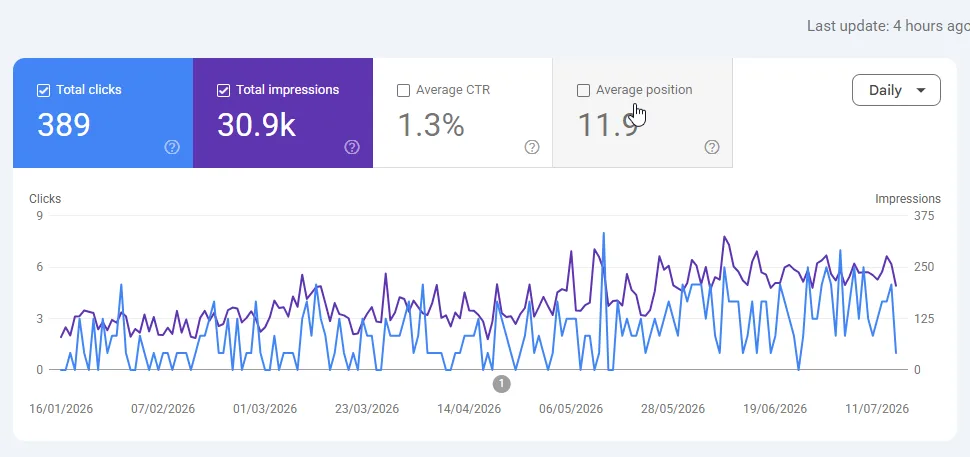Click the 375 impressions axis value

(924, 216)
